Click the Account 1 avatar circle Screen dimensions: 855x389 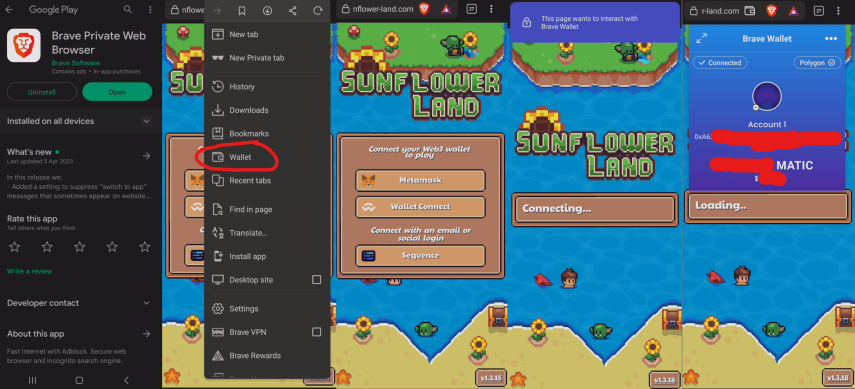click(x=767, y=97)
